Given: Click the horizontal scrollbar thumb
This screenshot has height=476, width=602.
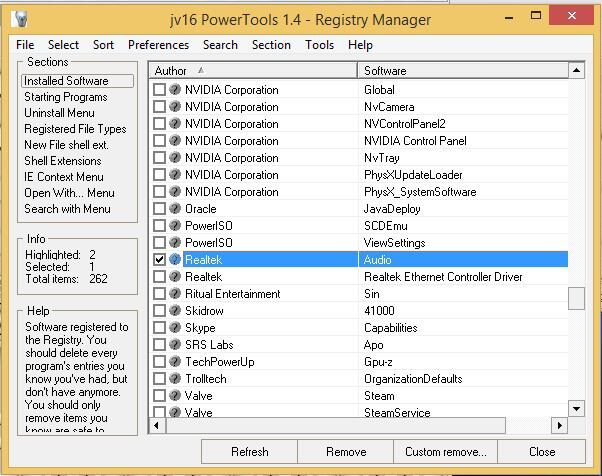Looking at the screenshot, I should click(x=336, y=425).
